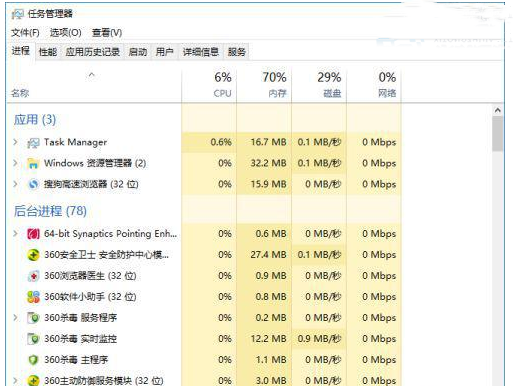Select 360杀毒 实时监控 name

pos(80,339)
